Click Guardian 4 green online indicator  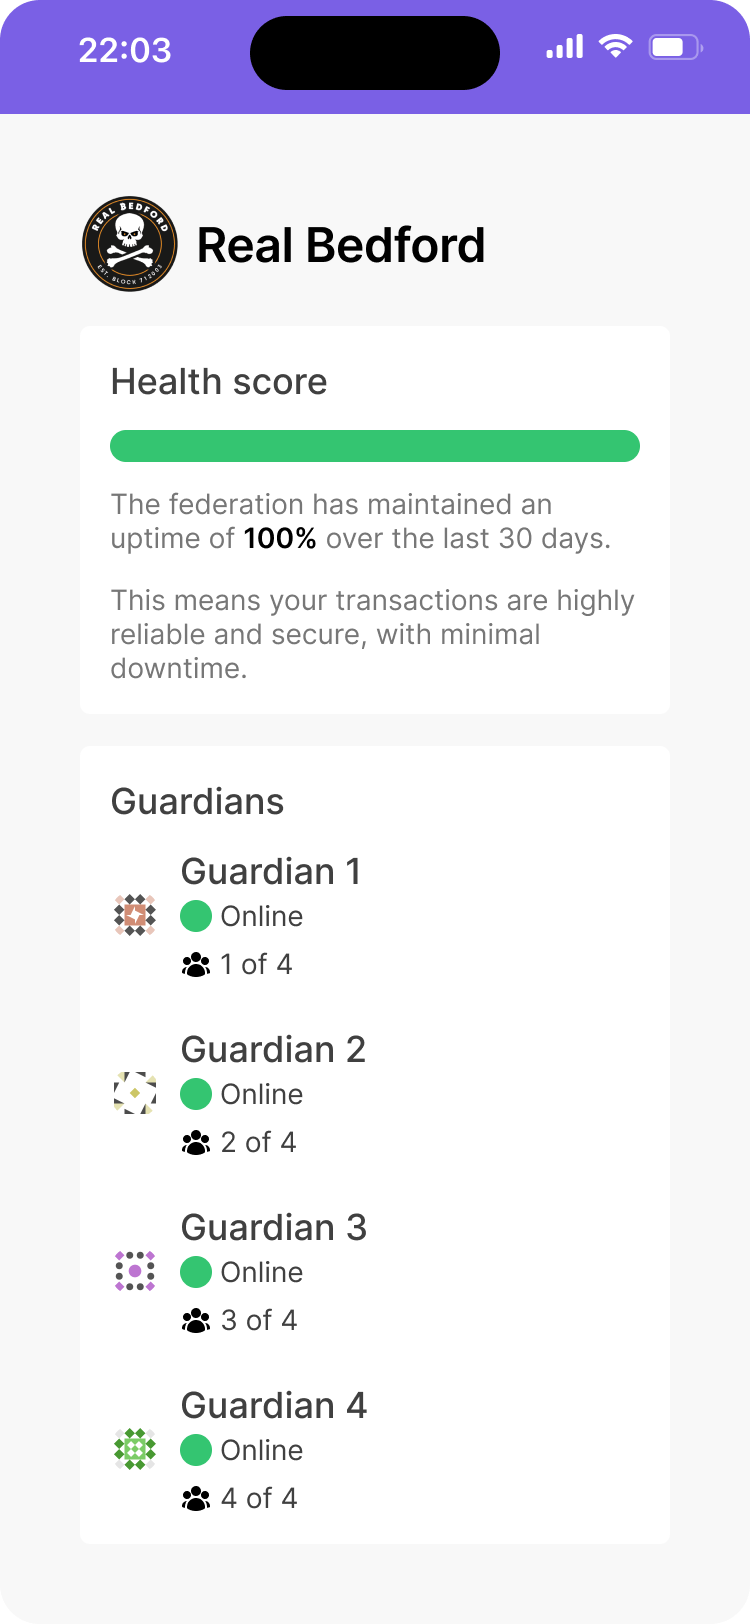coord(196,1450)
